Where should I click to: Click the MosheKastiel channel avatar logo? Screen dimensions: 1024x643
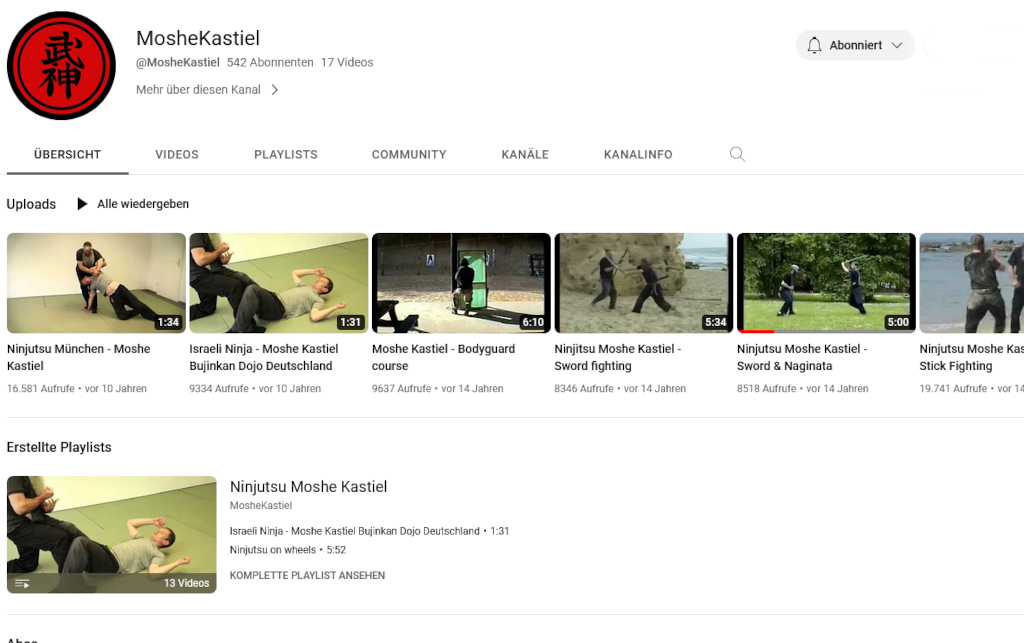pos(61,65)
